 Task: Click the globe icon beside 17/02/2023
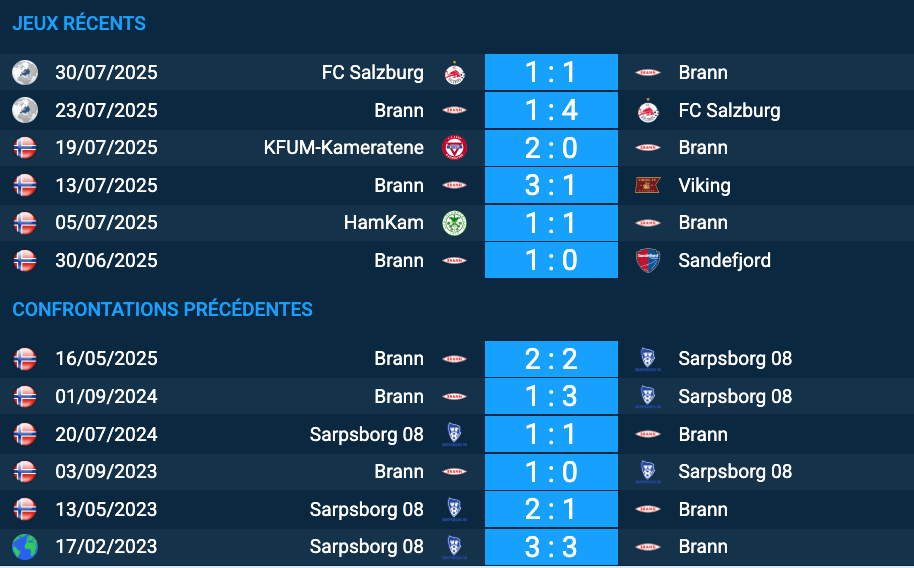pyautogui.click(x=24, y=547)
